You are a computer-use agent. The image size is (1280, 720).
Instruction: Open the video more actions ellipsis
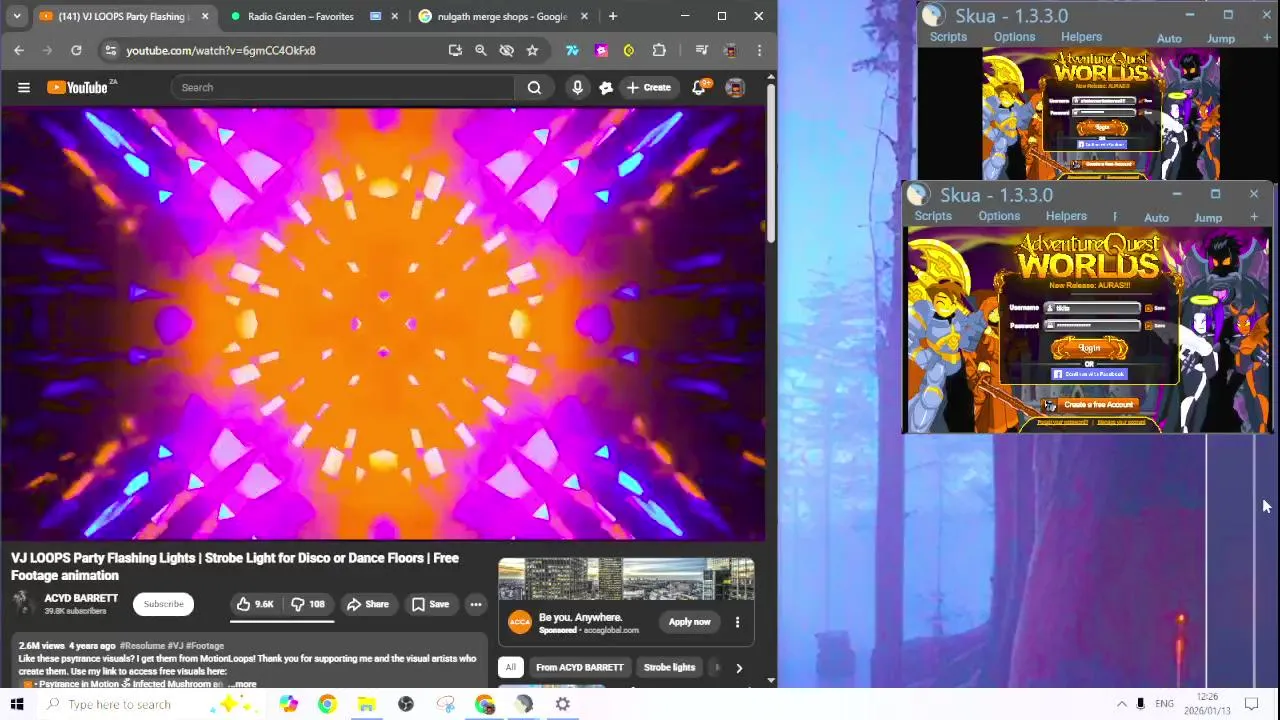(476, 604)
